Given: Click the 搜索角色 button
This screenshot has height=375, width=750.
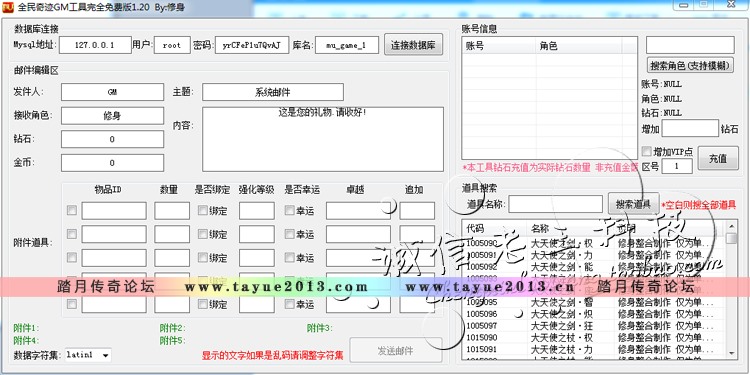Looking at the screenshot, I should (690, 66).
